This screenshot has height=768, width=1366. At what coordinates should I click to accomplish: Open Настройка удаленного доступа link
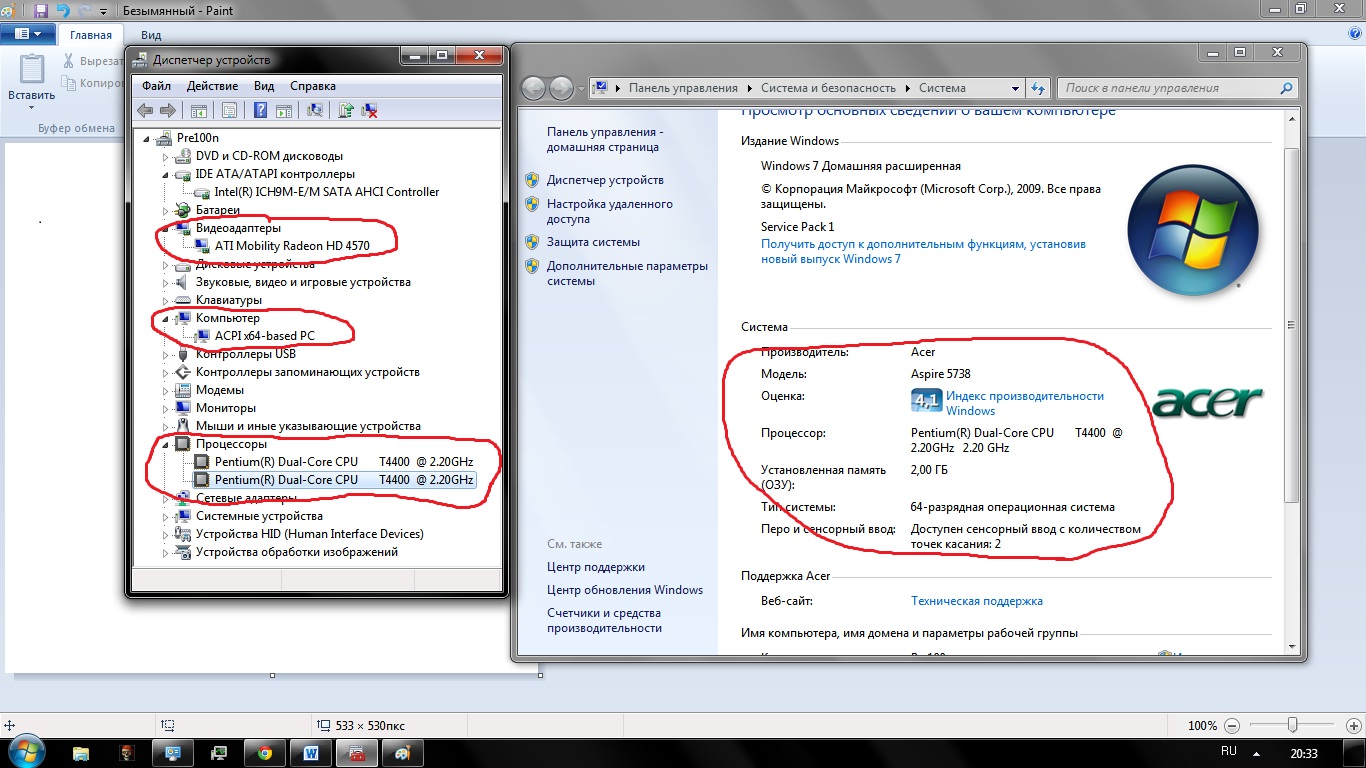pyautogui.click(x=610, y=211)
